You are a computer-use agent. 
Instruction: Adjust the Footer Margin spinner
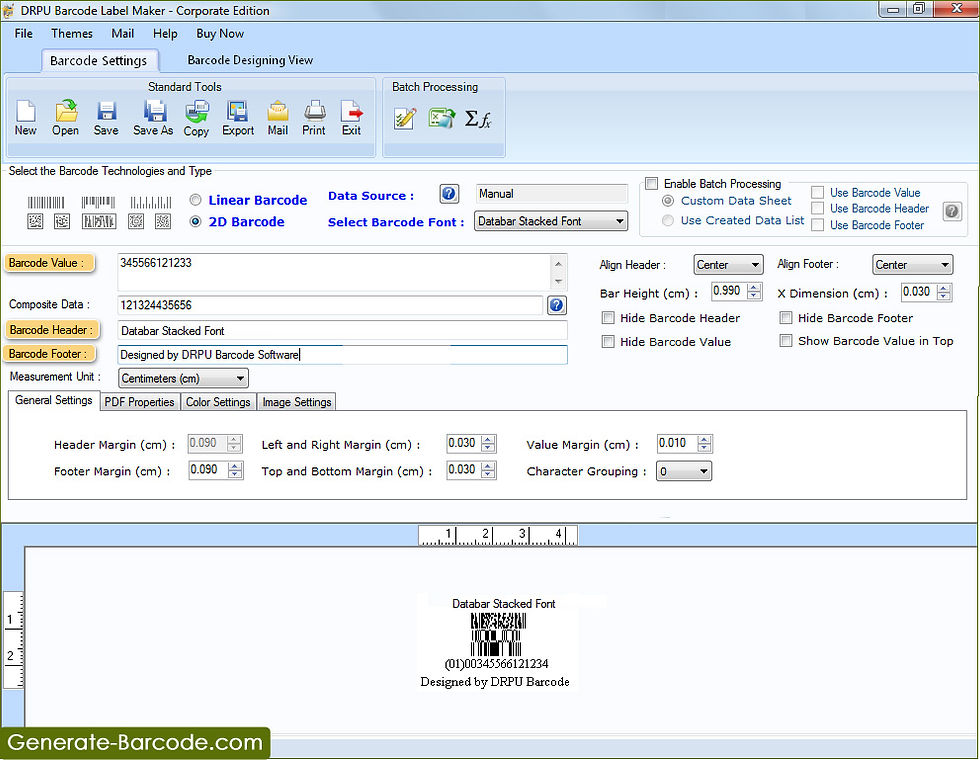(235, 470)
